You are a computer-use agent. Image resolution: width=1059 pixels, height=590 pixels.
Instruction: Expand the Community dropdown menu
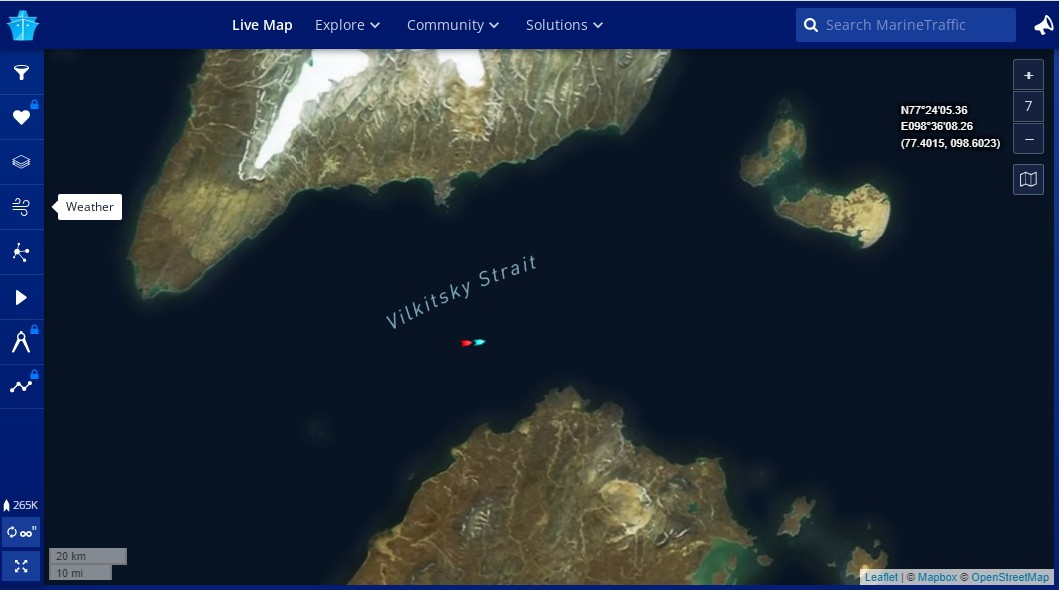point(453,25)
